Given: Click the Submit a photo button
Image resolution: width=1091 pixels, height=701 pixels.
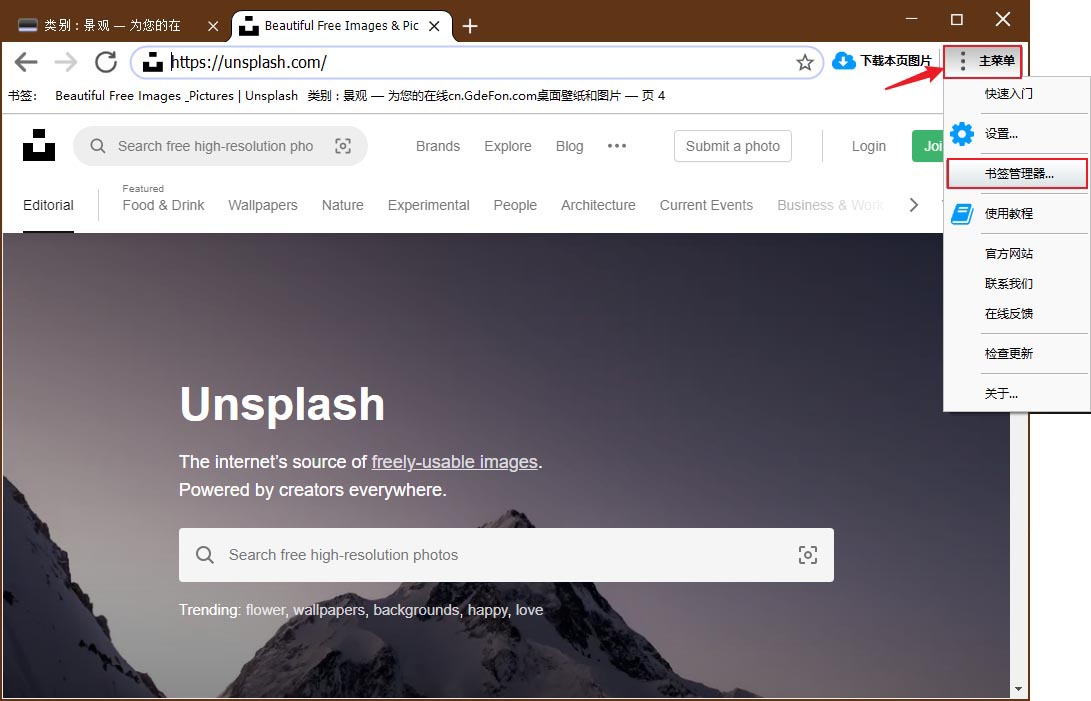Looking at the screenshot, I should click(733, 146).
